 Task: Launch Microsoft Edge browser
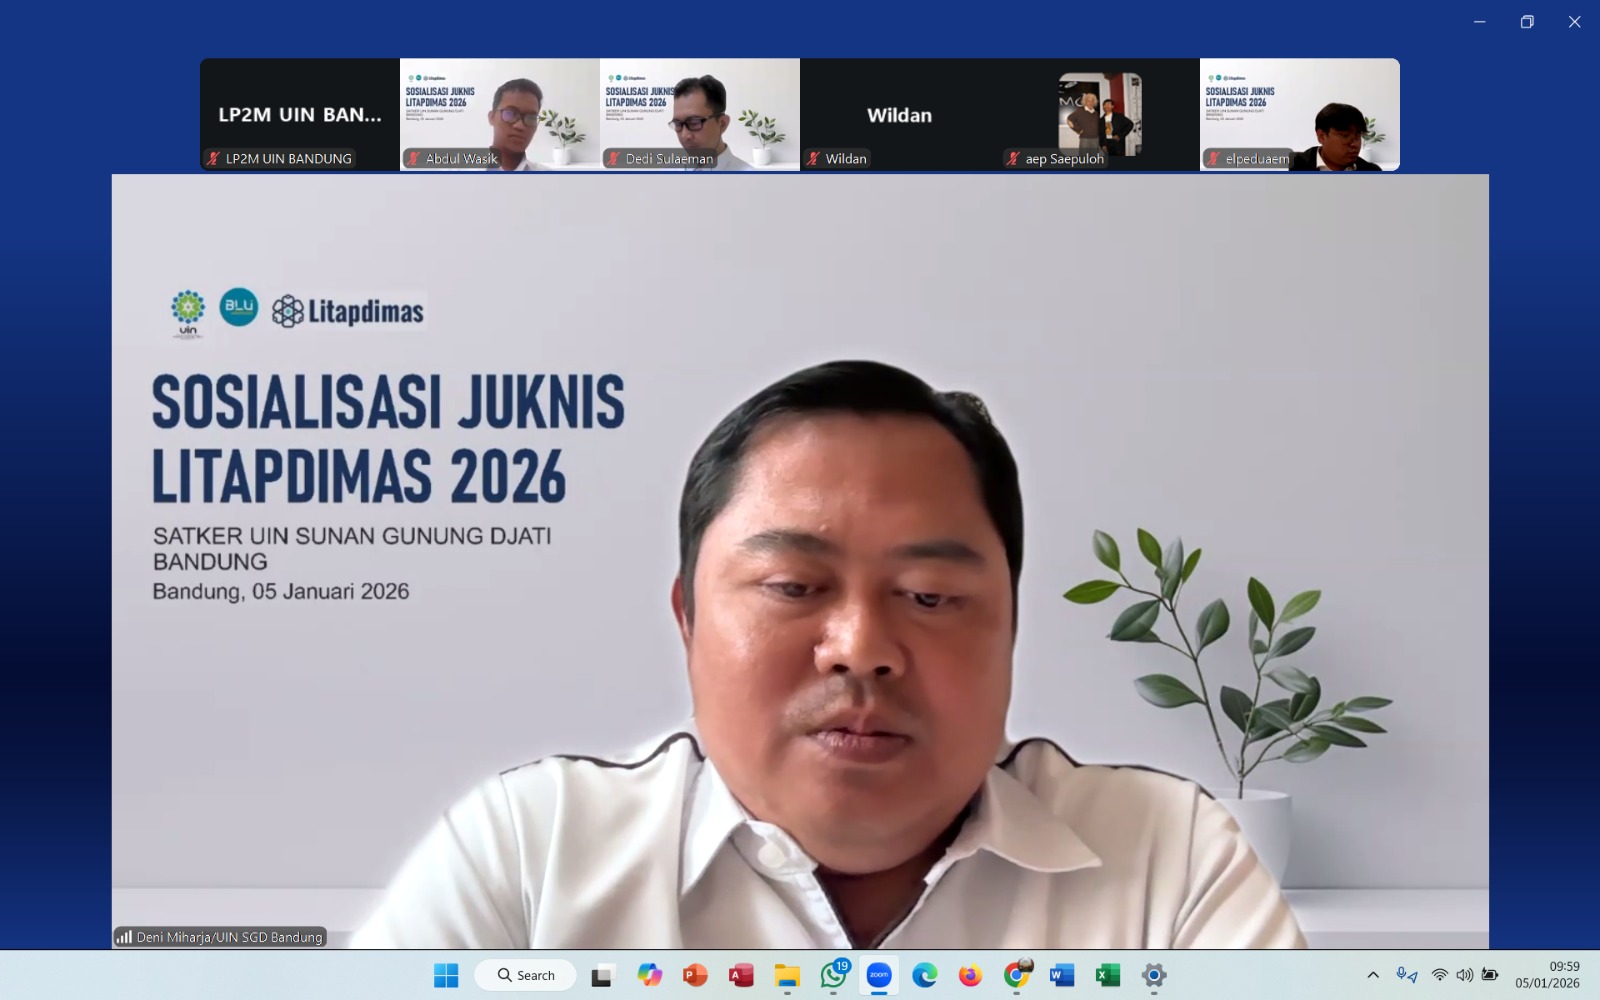coord(925,975)
